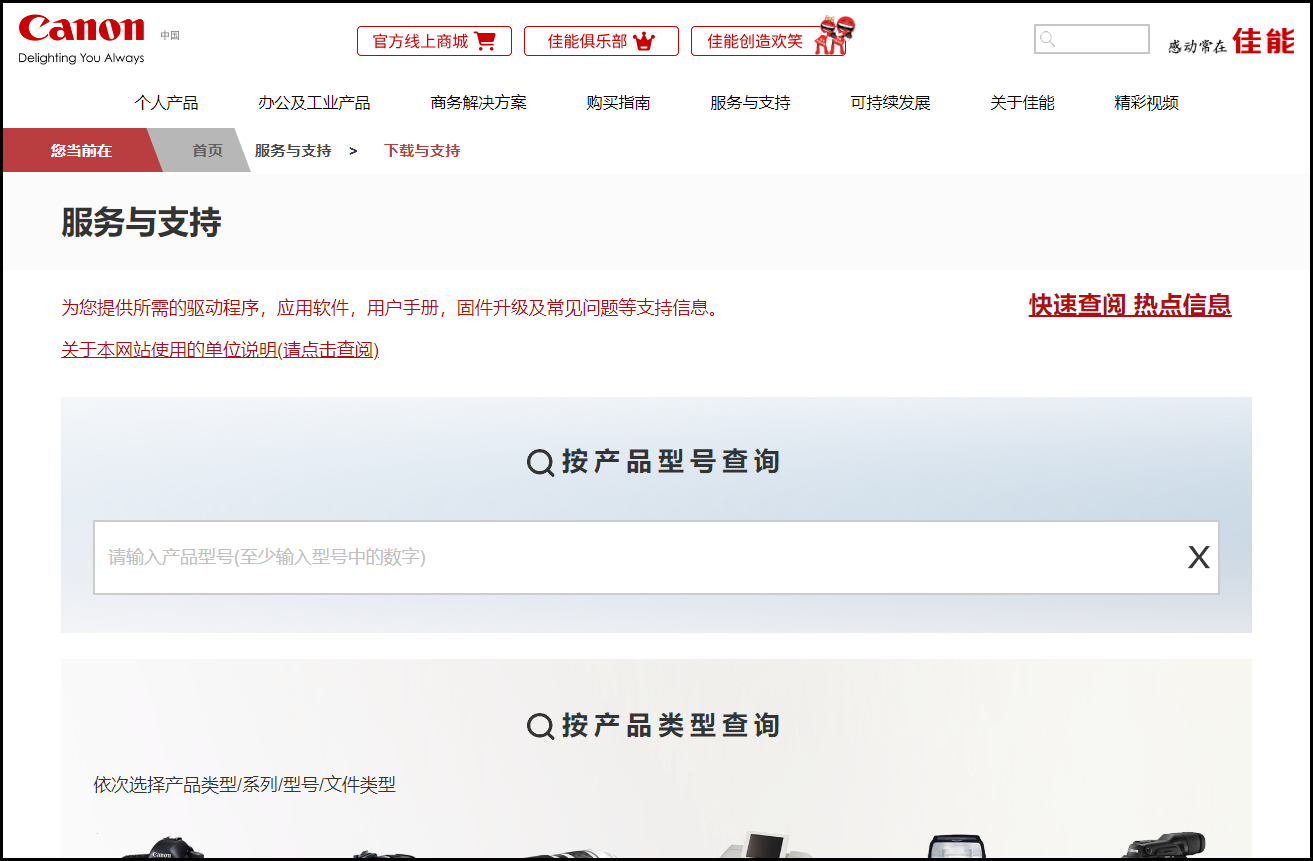Viewport: 1313px width, 861px height.
Task: Click 服务与支持 breadcrumb link
Action: 293,151
